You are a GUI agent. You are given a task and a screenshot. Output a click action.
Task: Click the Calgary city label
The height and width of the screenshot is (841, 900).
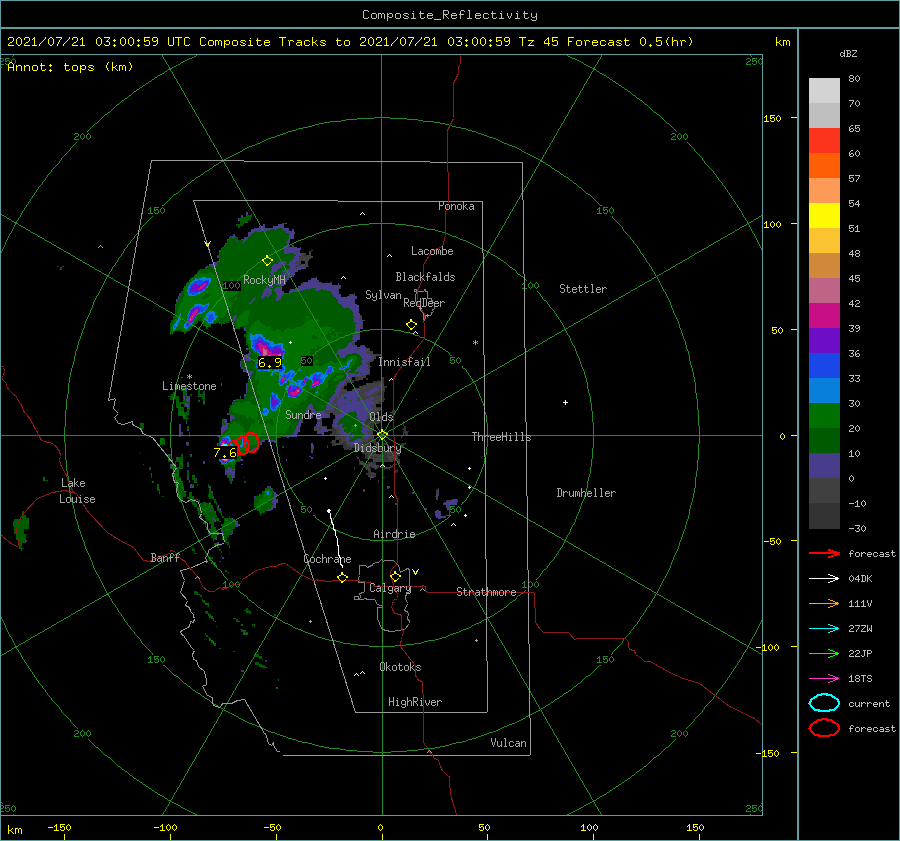[390, 588]
